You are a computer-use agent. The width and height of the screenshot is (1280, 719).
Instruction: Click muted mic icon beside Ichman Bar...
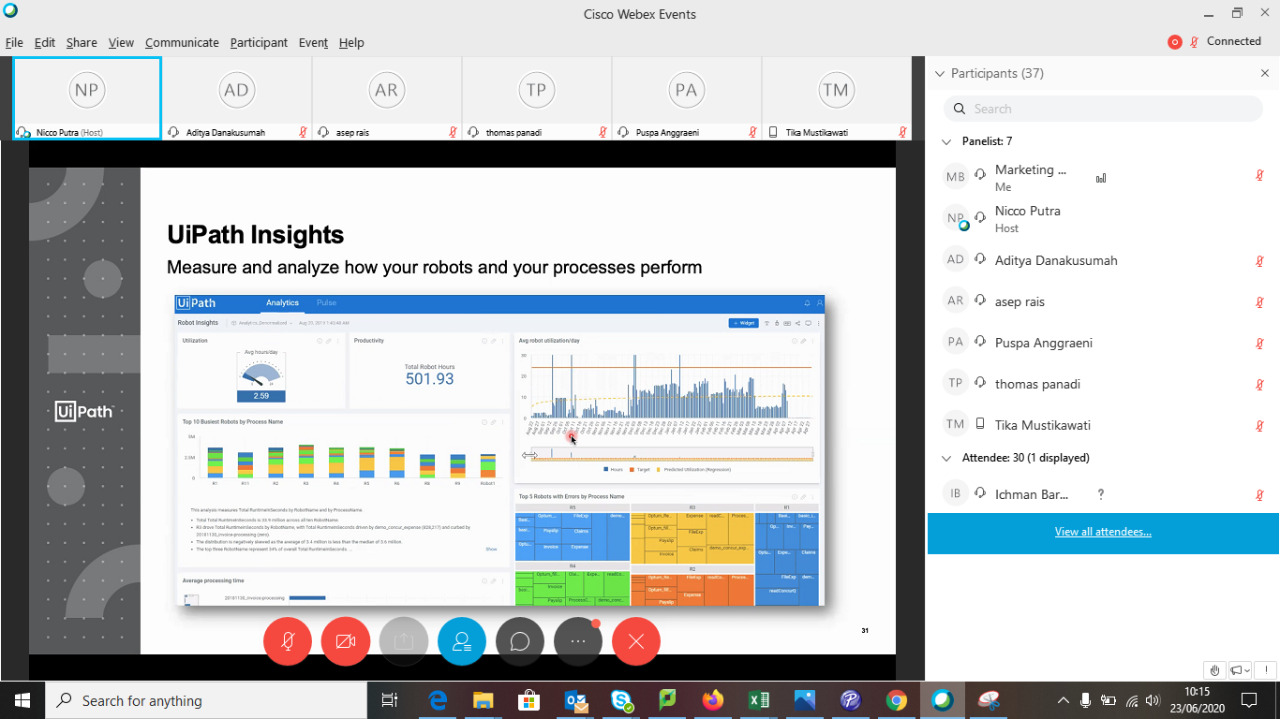click(1260, 495)
